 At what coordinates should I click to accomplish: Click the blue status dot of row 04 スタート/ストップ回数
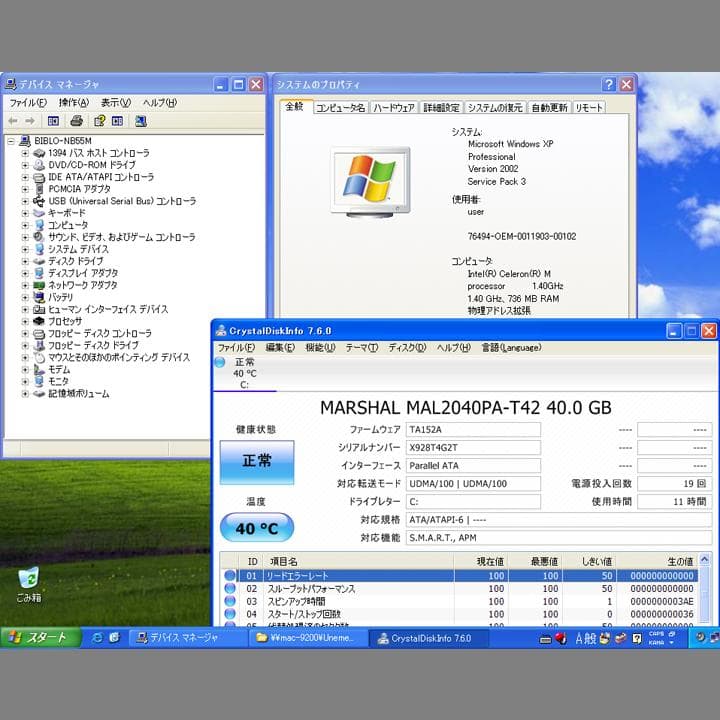click(x=230, y=614)
